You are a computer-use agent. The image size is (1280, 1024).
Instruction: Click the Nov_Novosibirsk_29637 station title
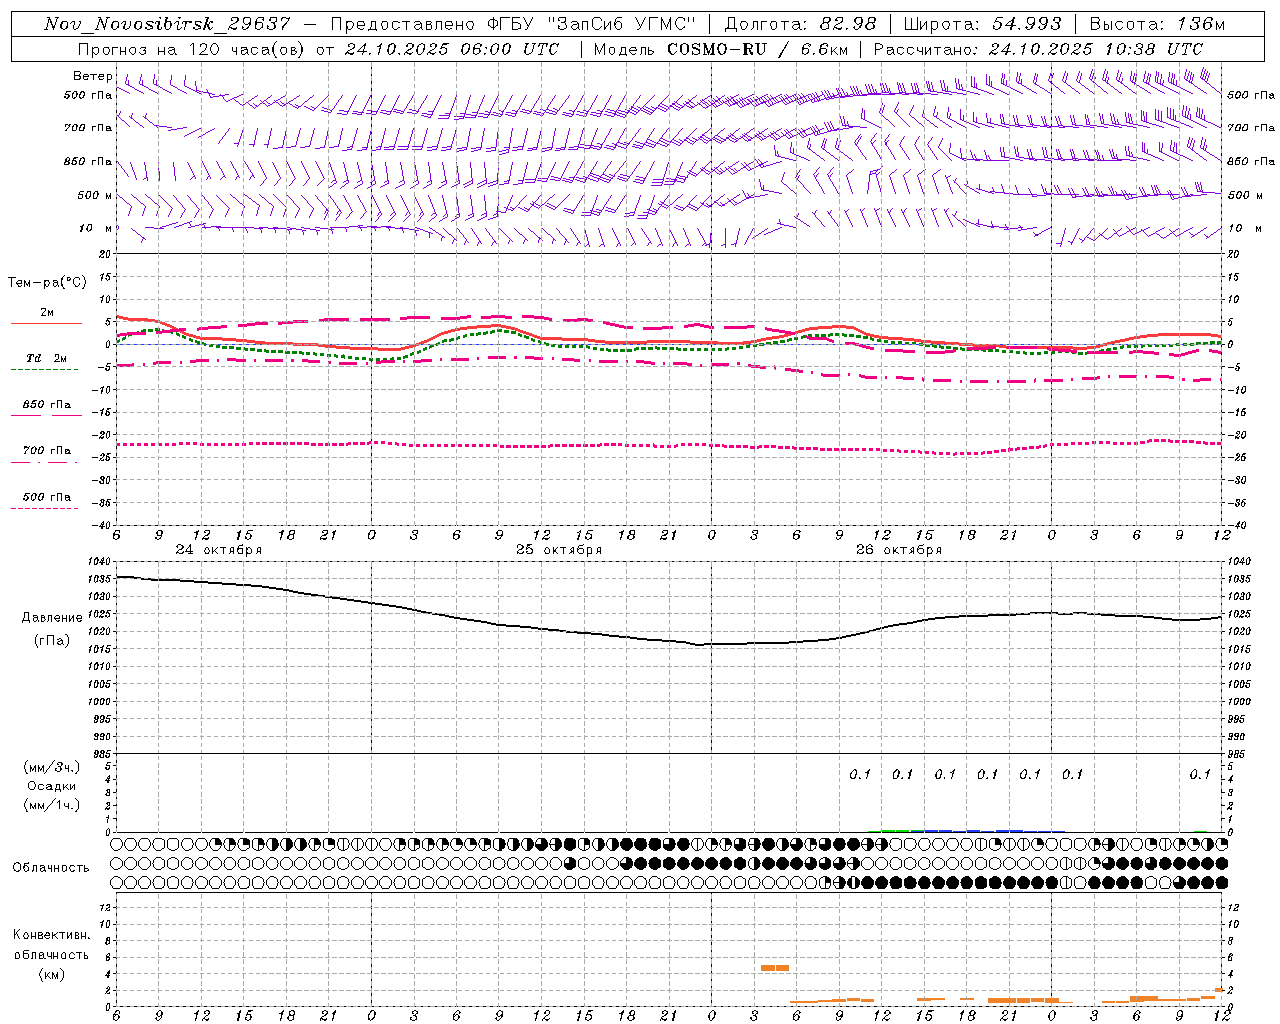[x=167, y=24]
